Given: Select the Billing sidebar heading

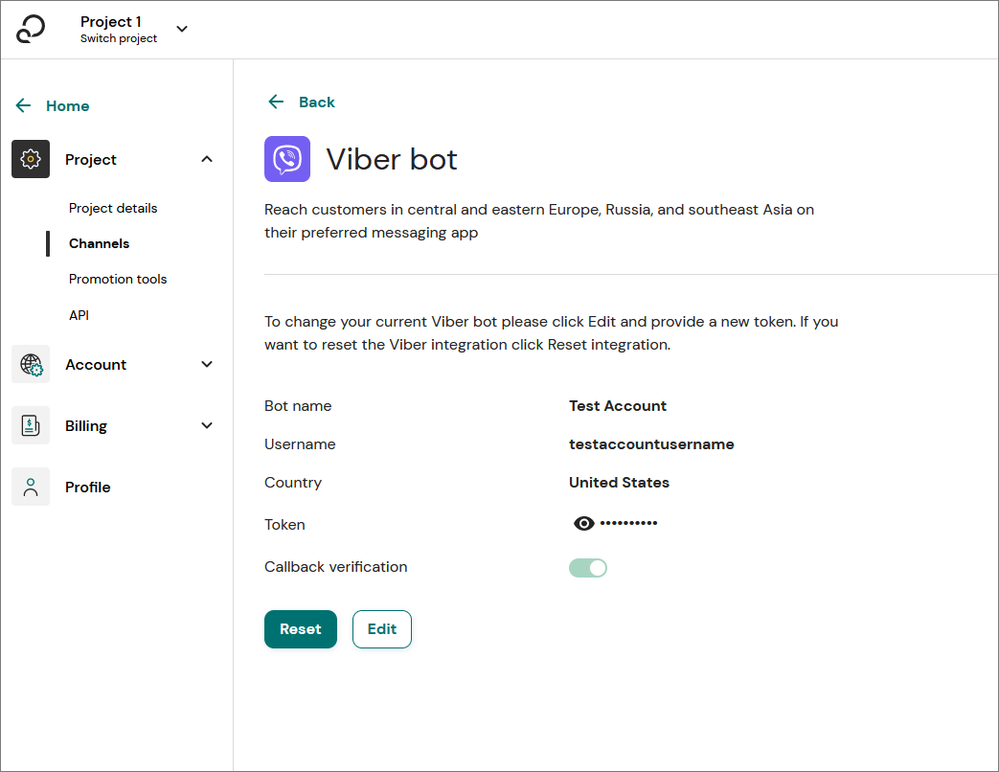Looking at the screenshot, I should click(86, 426).
